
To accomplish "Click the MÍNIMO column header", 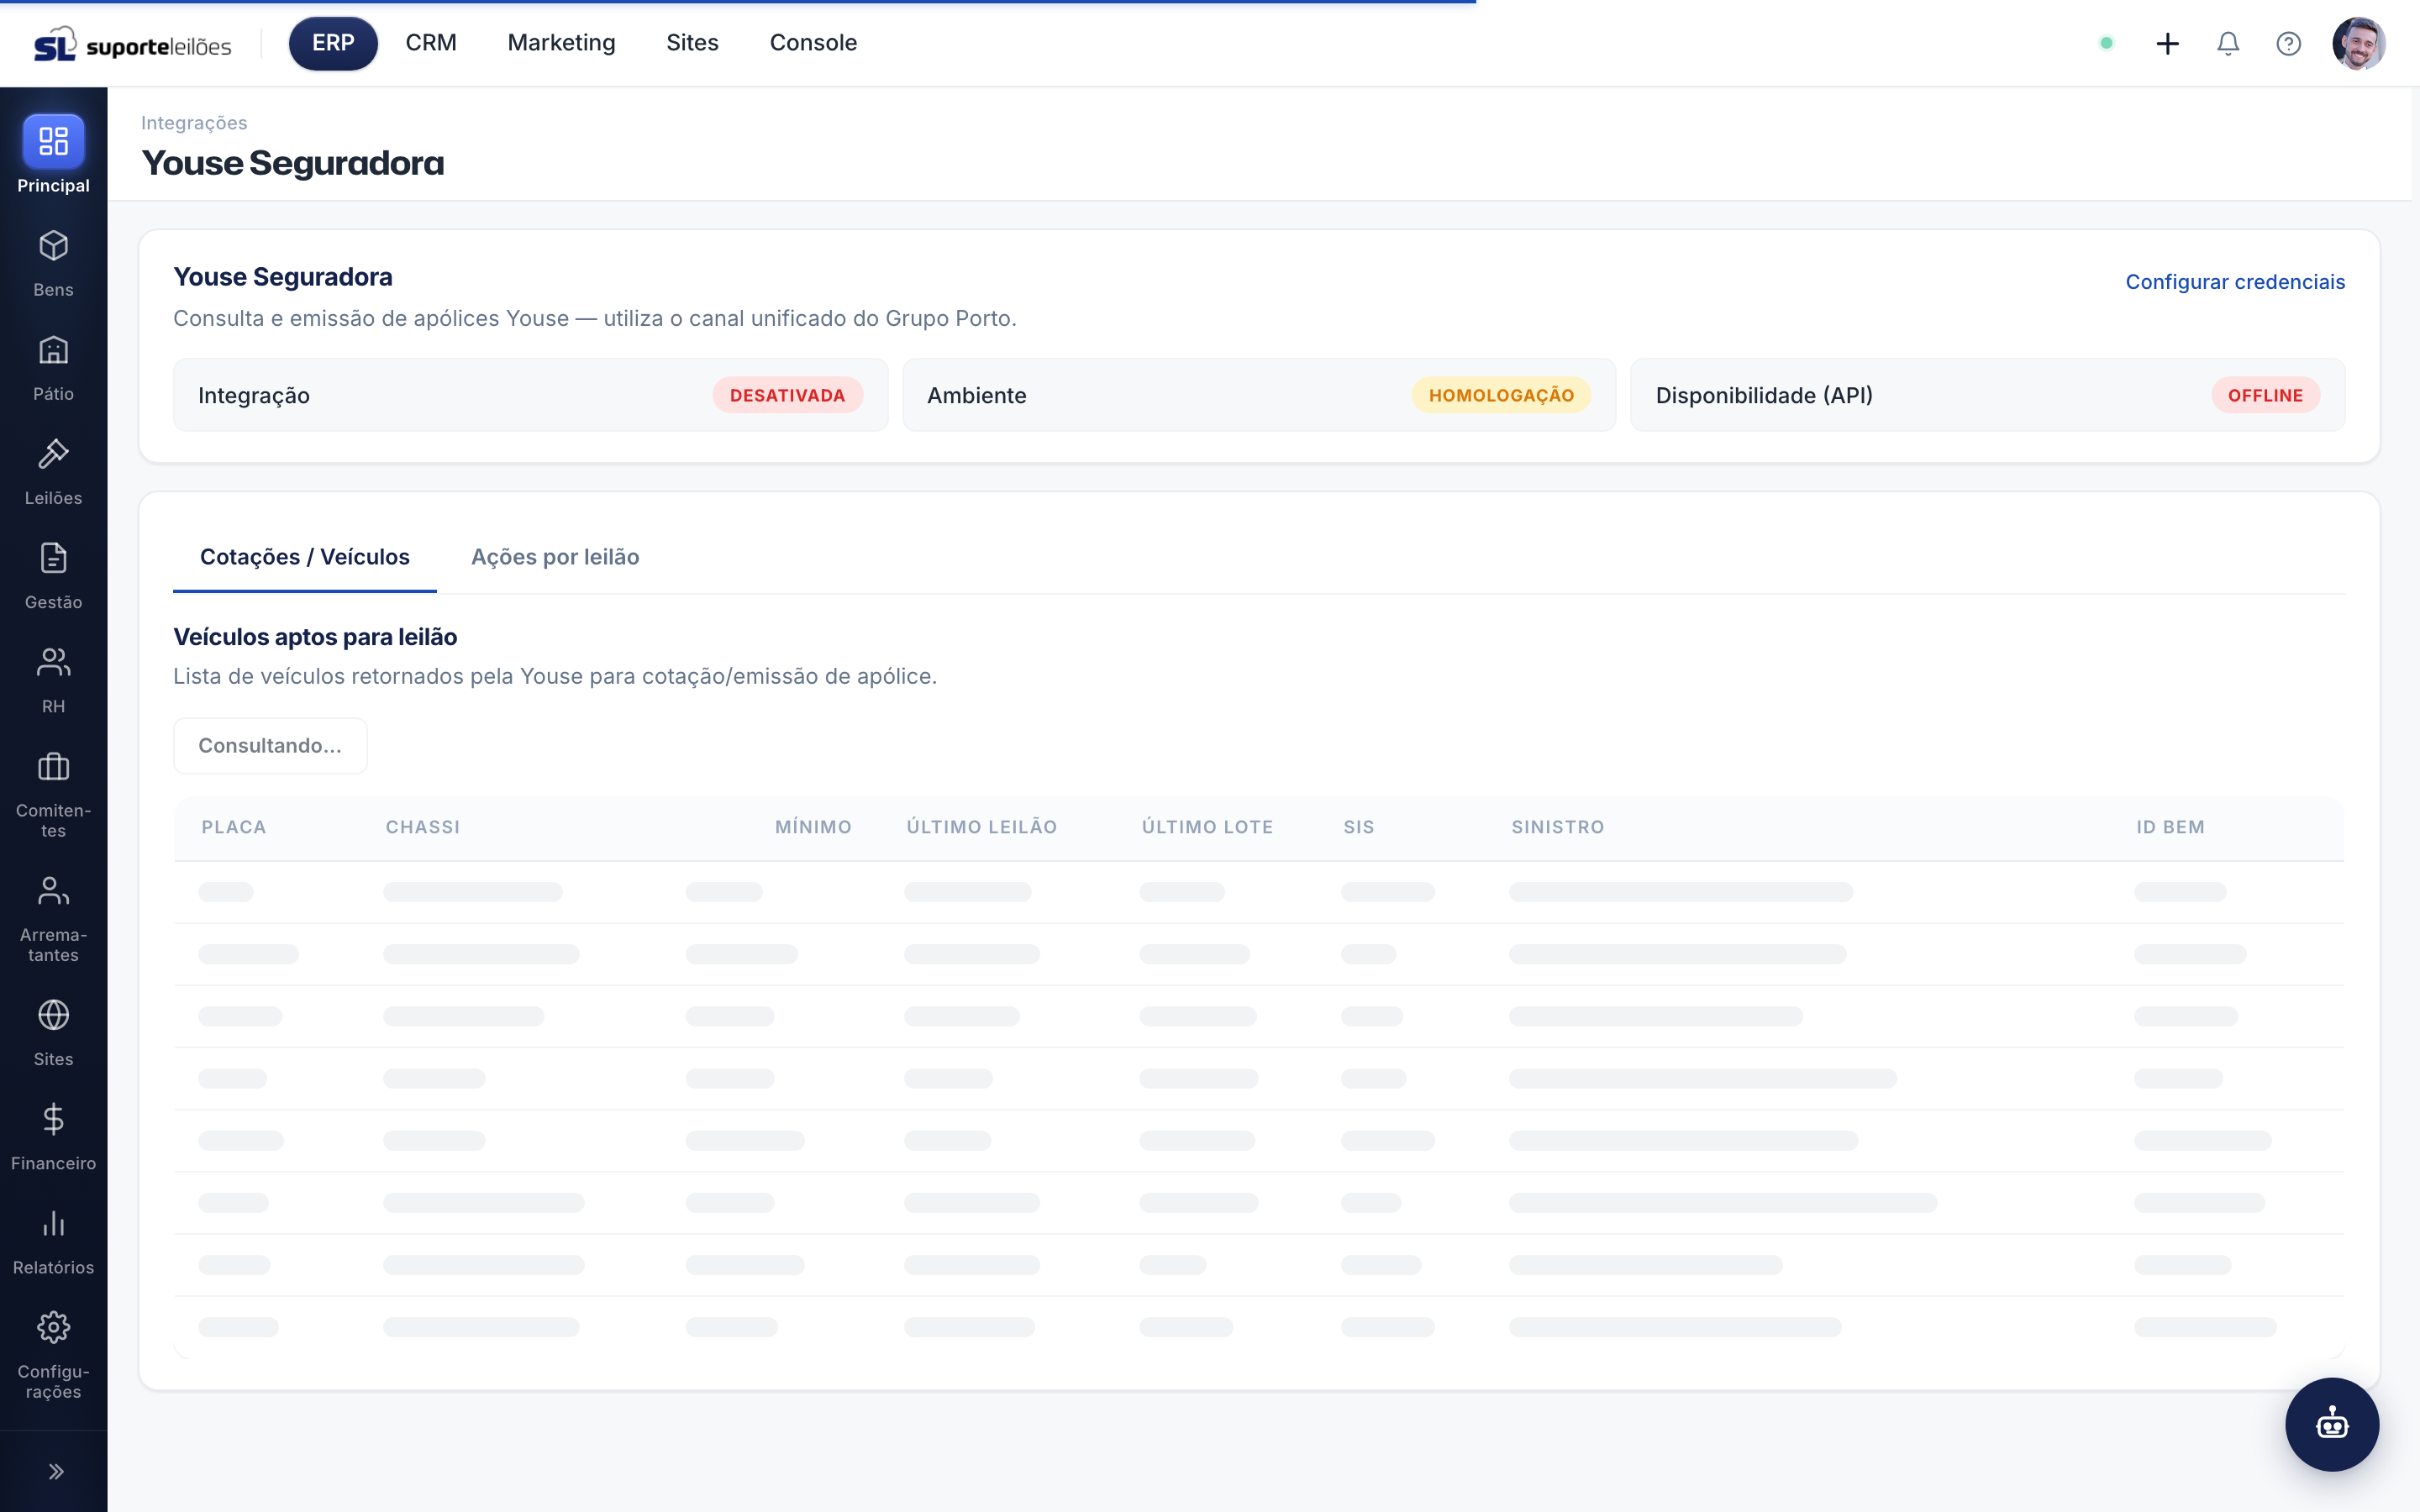I will (813, 827).
